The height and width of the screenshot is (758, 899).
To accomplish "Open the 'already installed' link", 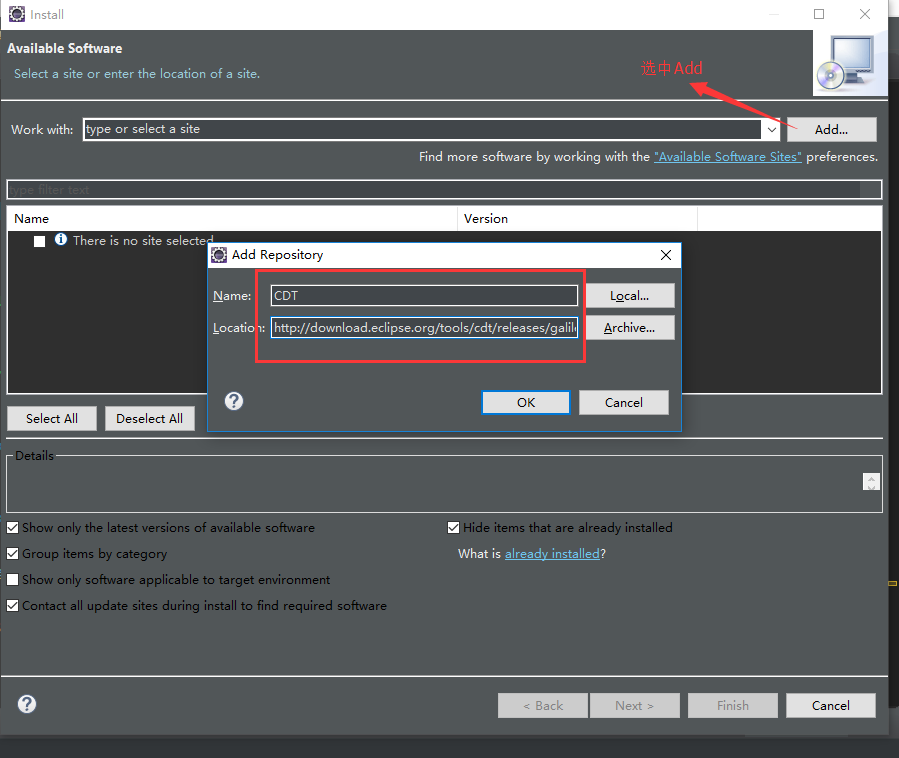I will point(552,554).
